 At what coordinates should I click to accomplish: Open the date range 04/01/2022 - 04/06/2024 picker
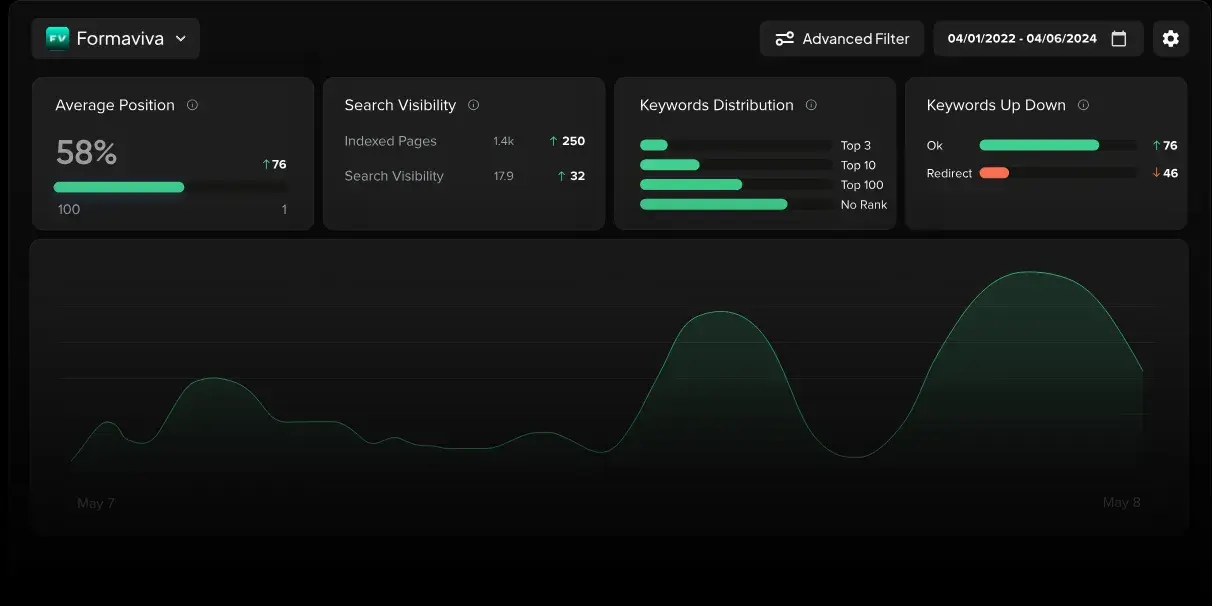click(1022, 39)
